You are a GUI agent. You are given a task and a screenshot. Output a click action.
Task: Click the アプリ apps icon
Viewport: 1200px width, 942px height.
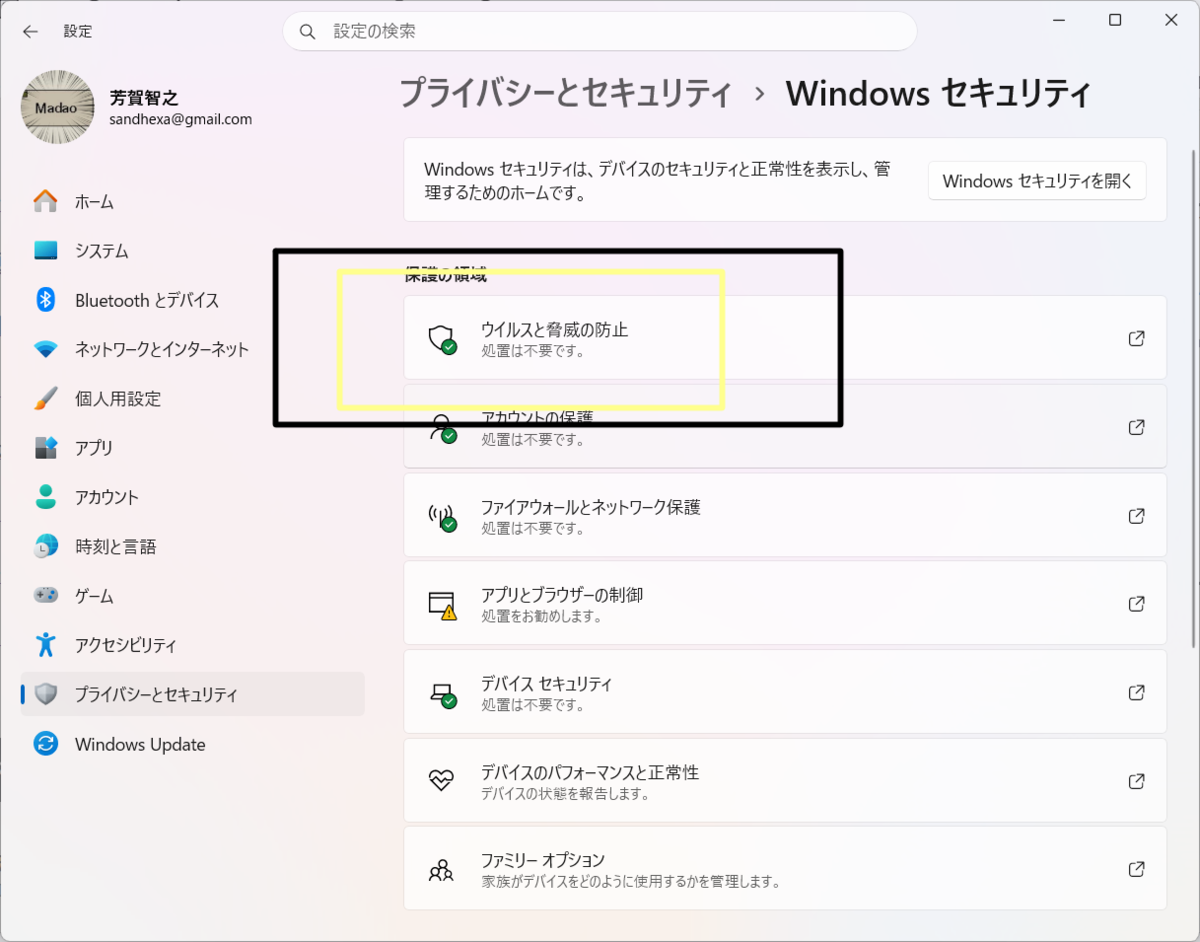(x=46, y=447)
